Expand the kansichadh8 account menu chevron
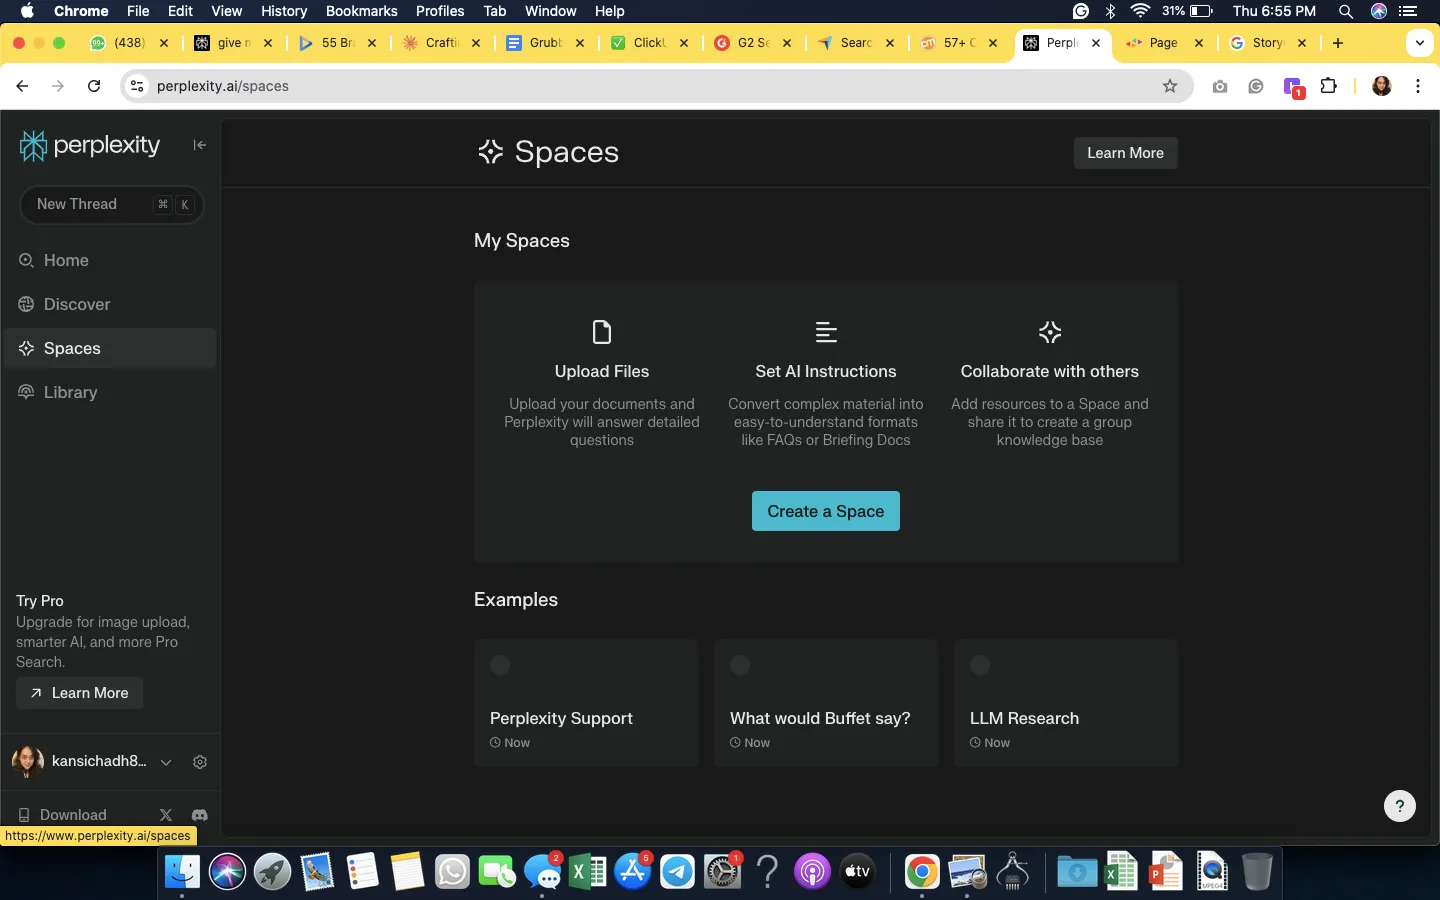Image resolution: width=1440 pixels, height=900 pixels. click(166, 762)
